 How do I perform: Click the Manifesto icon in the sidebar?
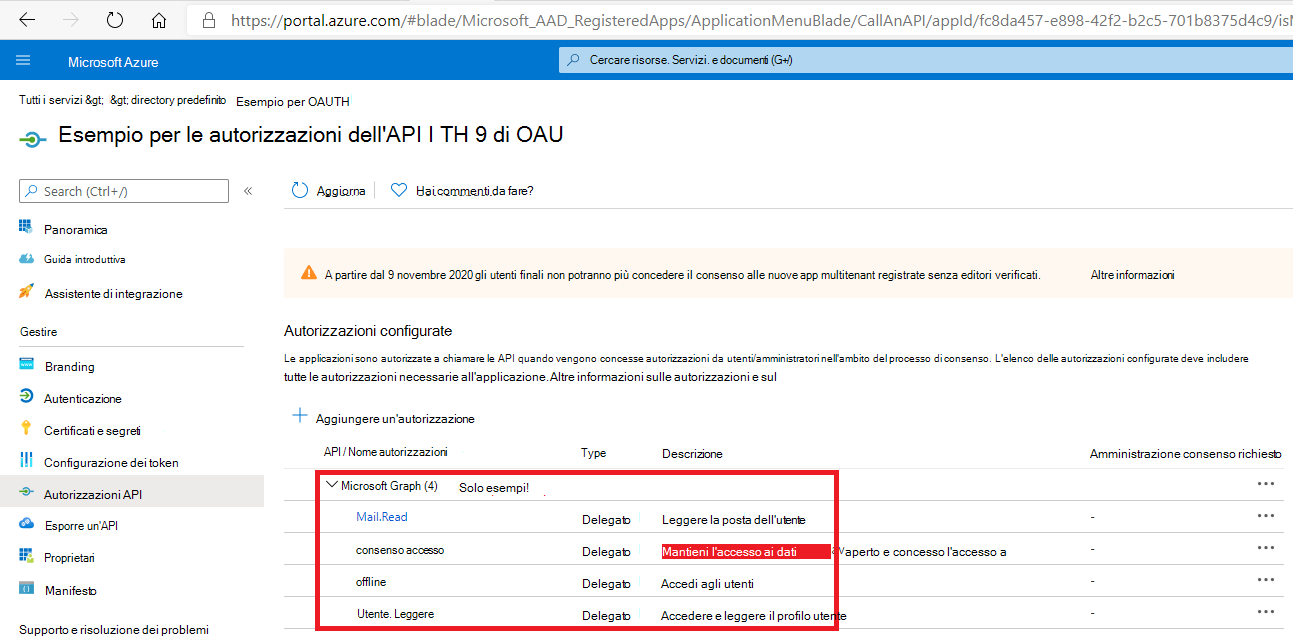coord(26,590)
